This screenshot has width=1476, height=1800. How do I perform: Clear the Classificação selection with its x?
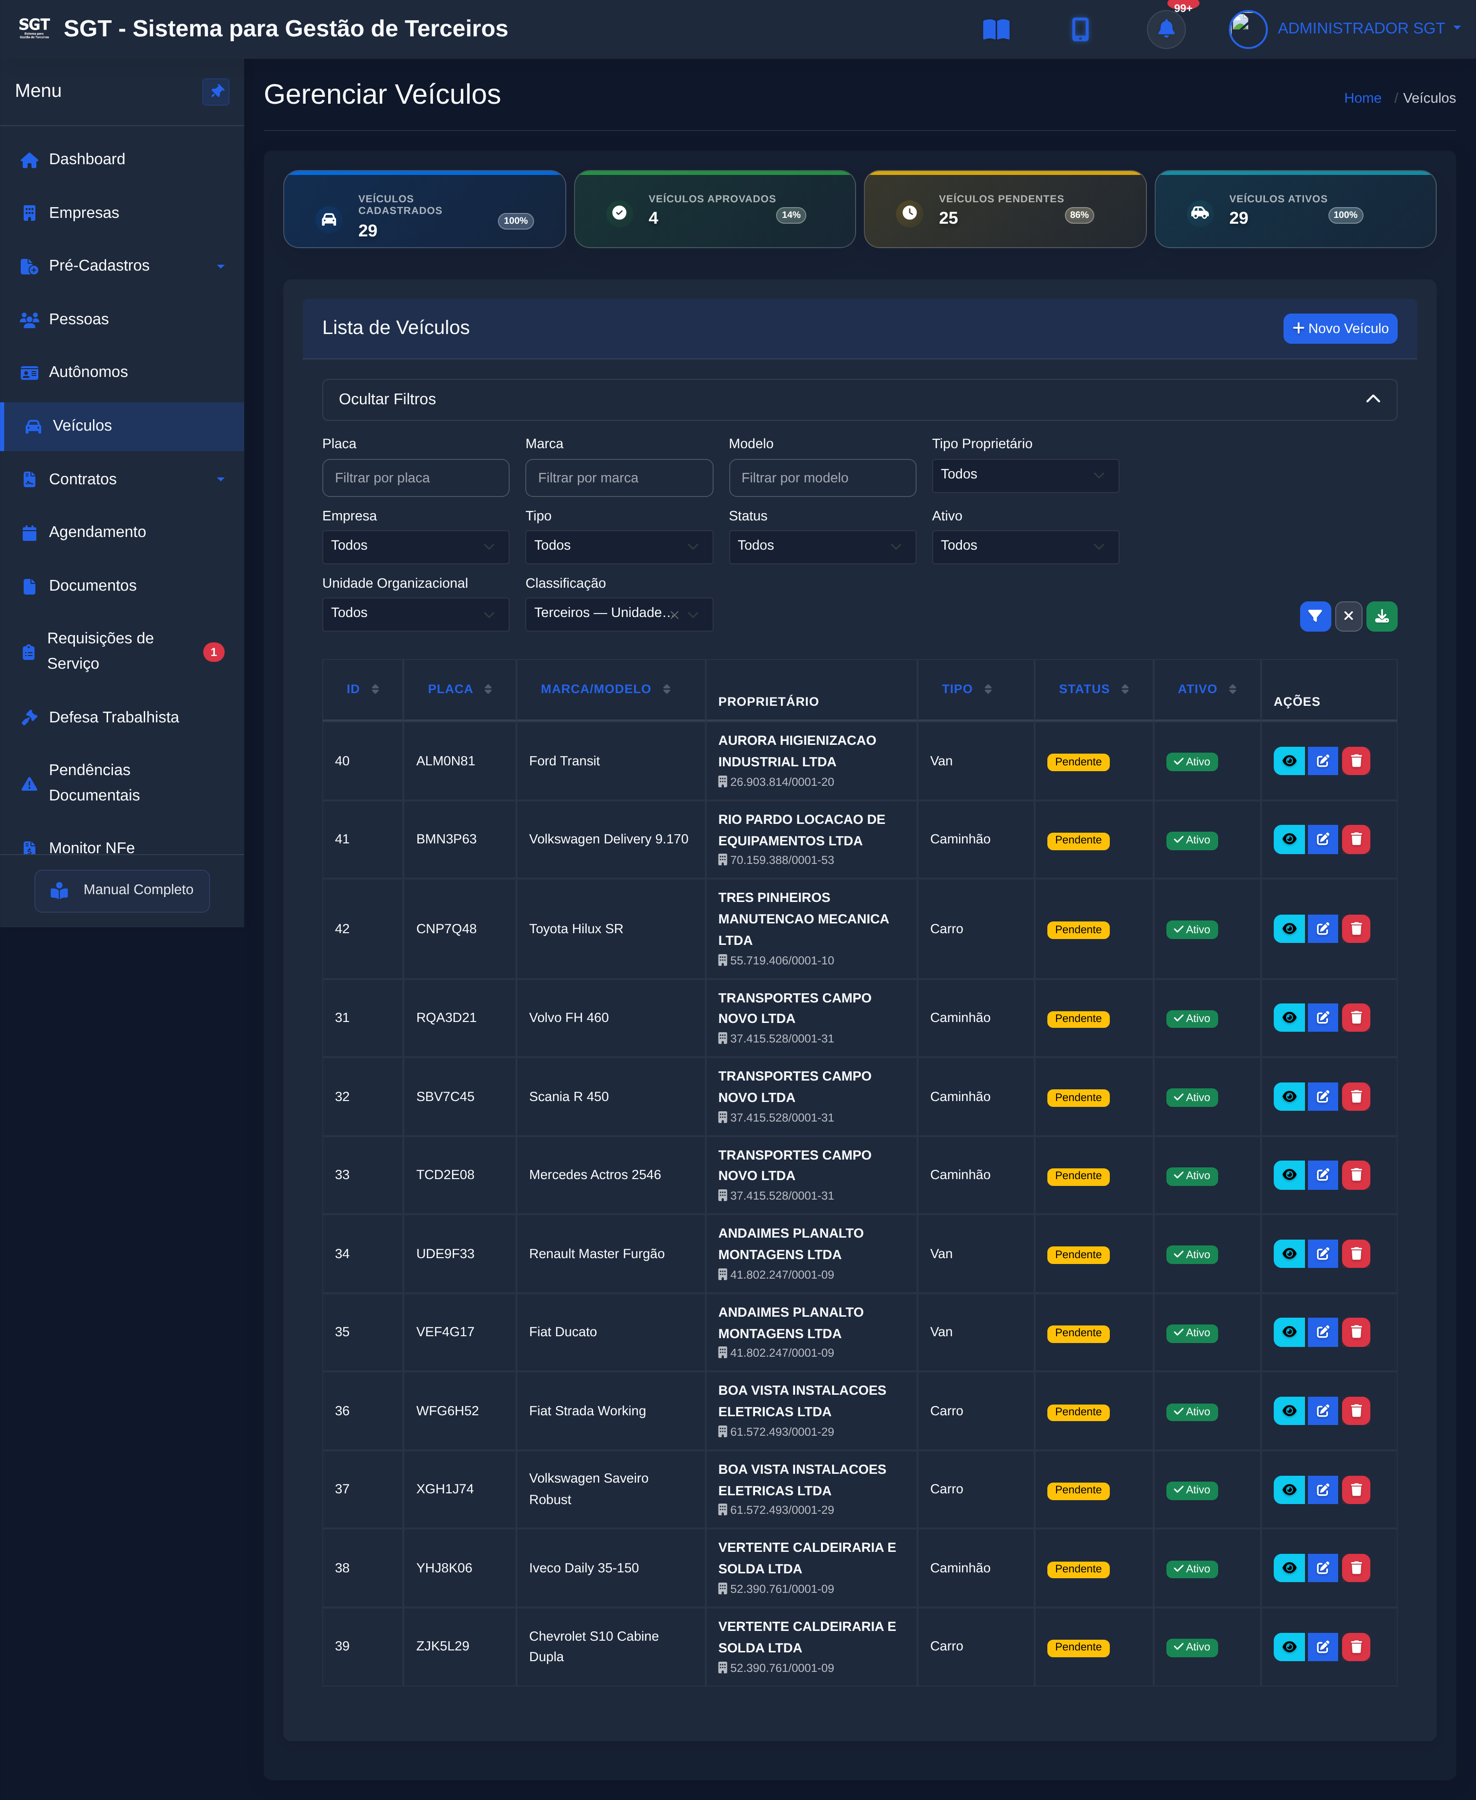pos(675,615)
